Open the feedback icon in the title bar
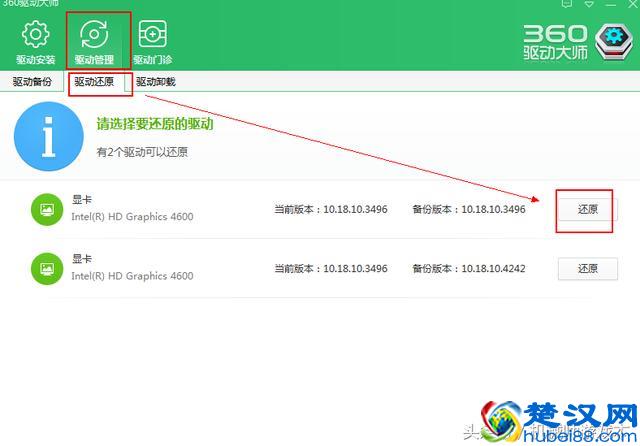640x446 pixels. coord(567,4)
